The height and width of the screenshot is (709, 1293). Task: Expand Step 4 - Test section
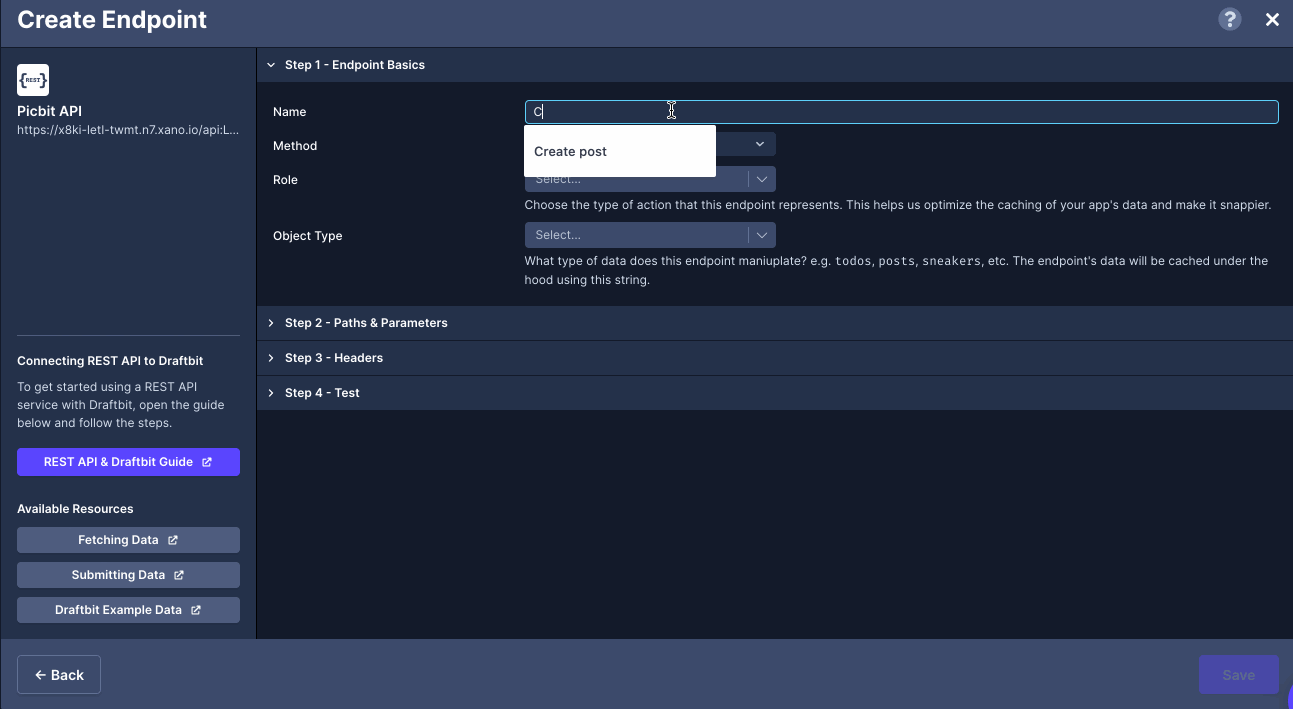[x=321, y=393]
